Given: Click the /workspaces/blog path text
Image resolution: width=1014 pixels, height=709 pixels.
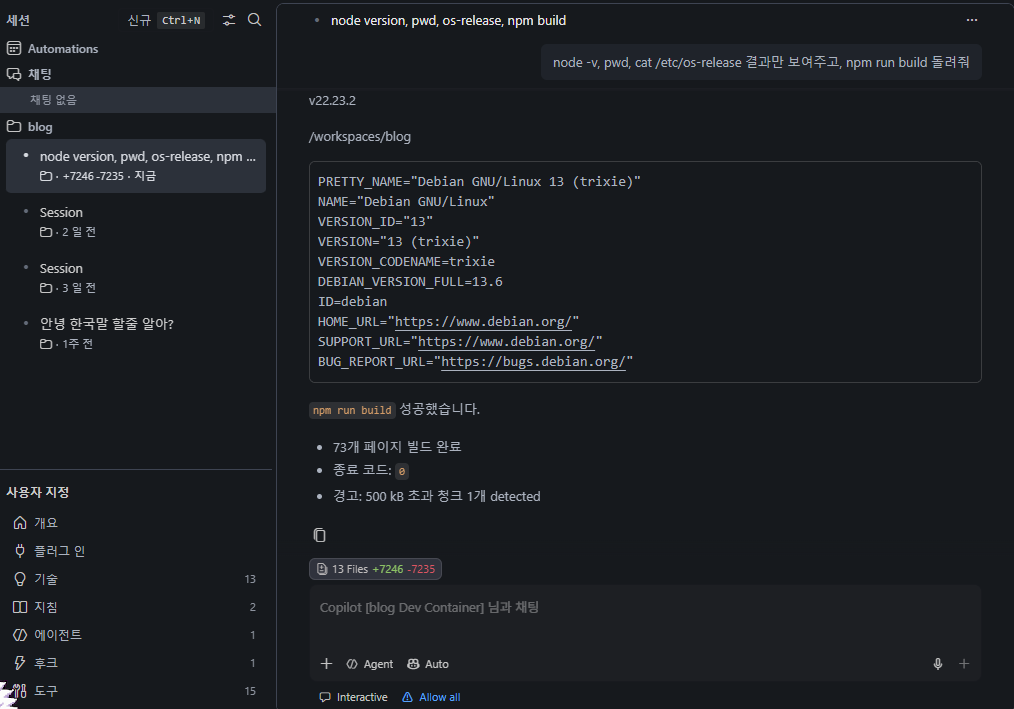Looking at the screenshot, I should [x=360, y=136].
